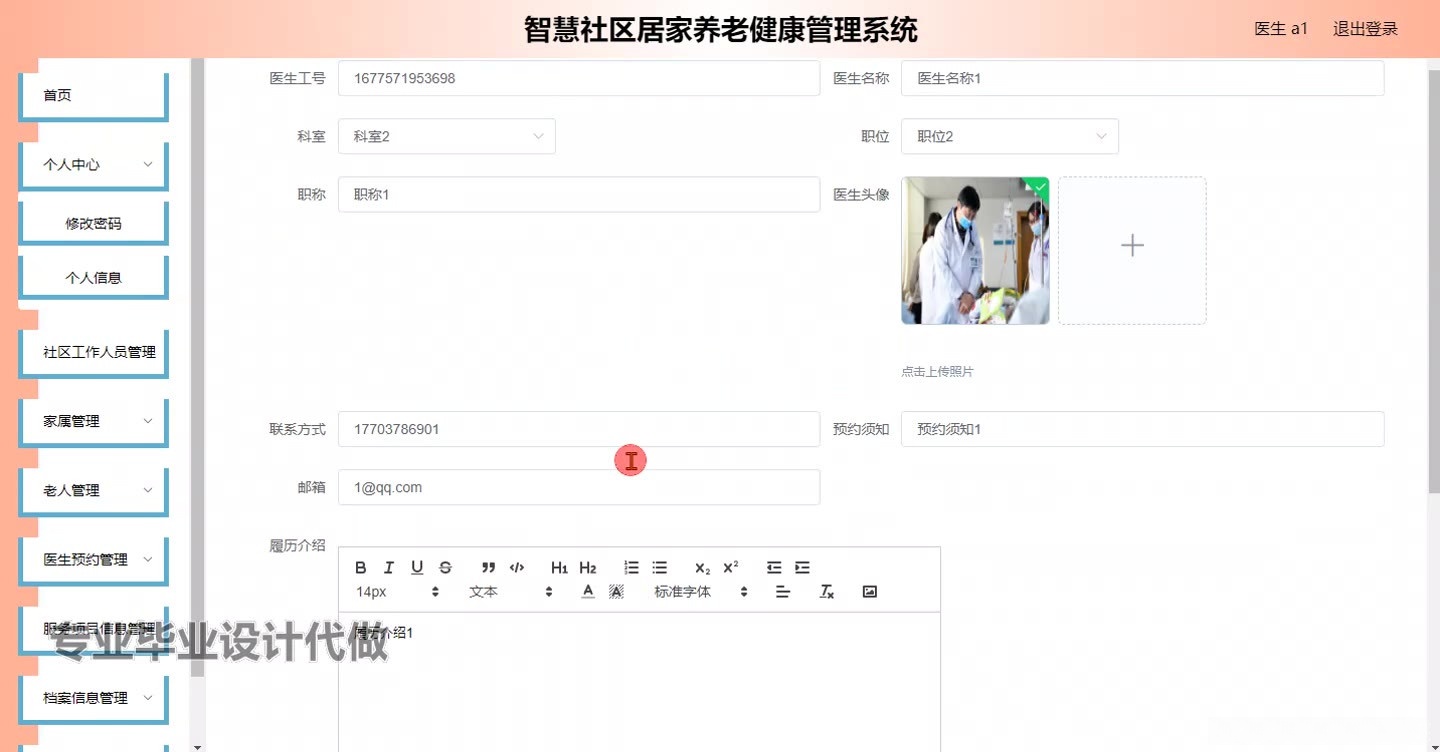Apply superscript formatting
This screenshot has height=752, width=1440.
point(731,568)
